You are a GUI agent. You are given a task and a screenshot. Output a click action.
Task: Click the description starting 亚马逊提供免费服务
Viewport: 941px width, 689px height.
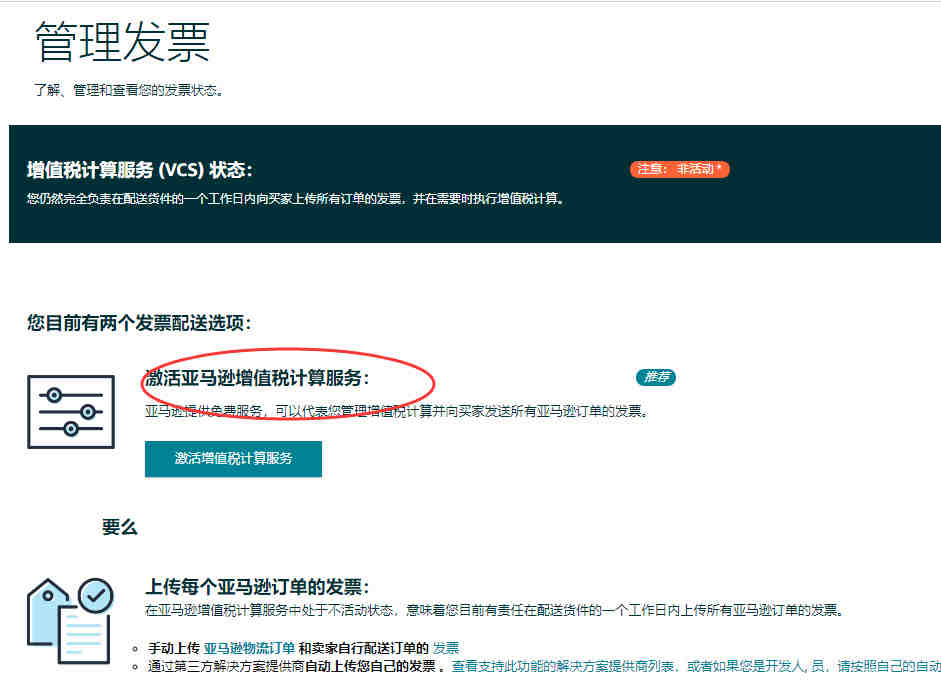point(397,411)
